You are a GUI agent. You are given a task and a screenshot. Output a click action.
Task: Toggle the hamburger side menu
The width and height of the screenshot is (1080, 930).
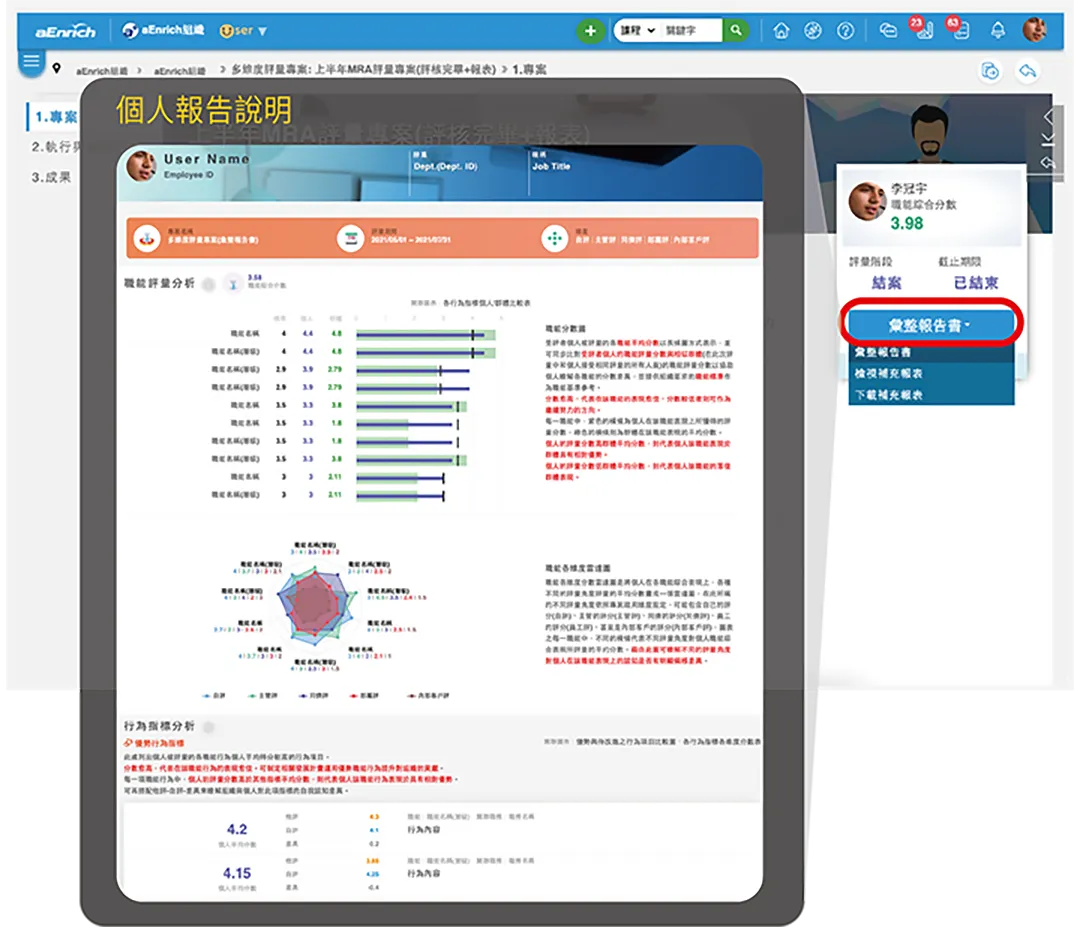click(31, 62)
